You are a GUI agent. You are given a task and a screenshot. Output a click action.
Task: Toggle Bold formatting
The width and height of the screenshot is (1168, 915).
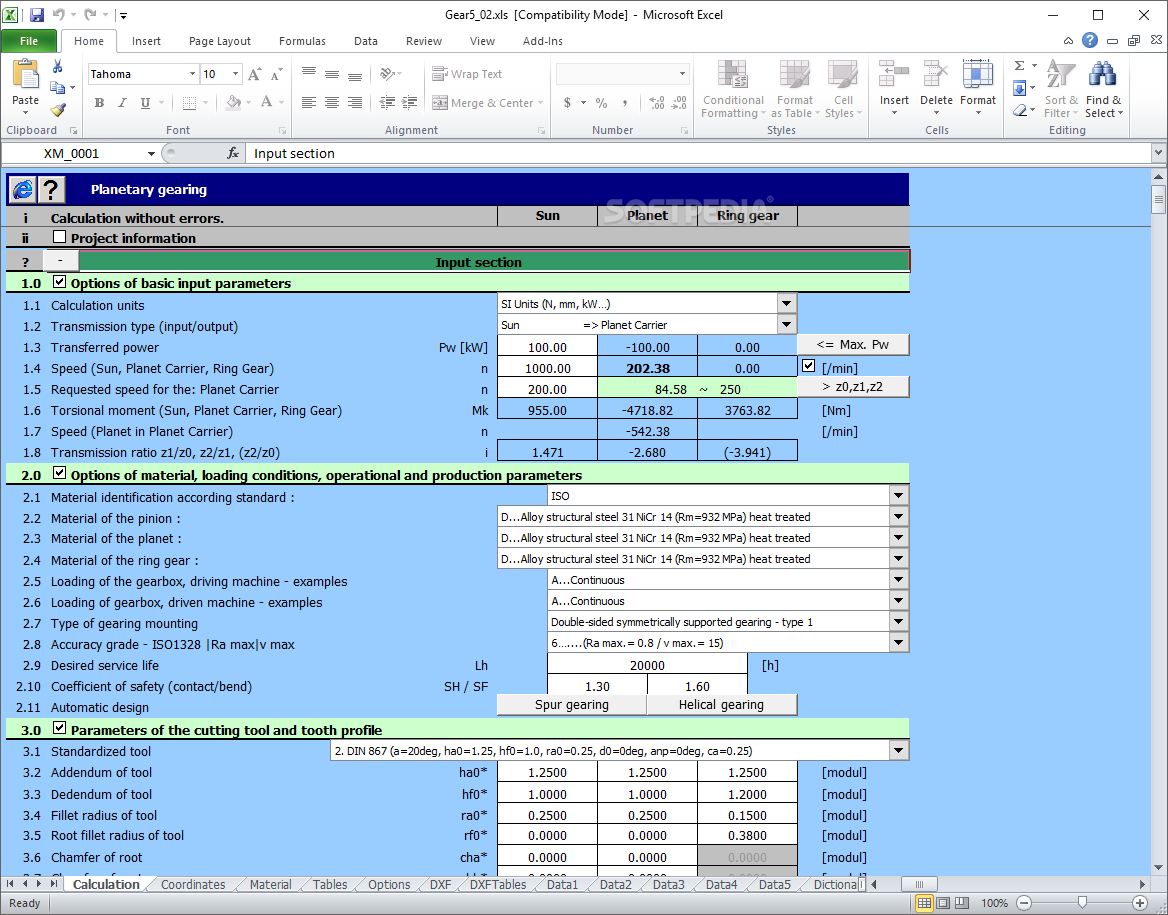pos(99,103)
